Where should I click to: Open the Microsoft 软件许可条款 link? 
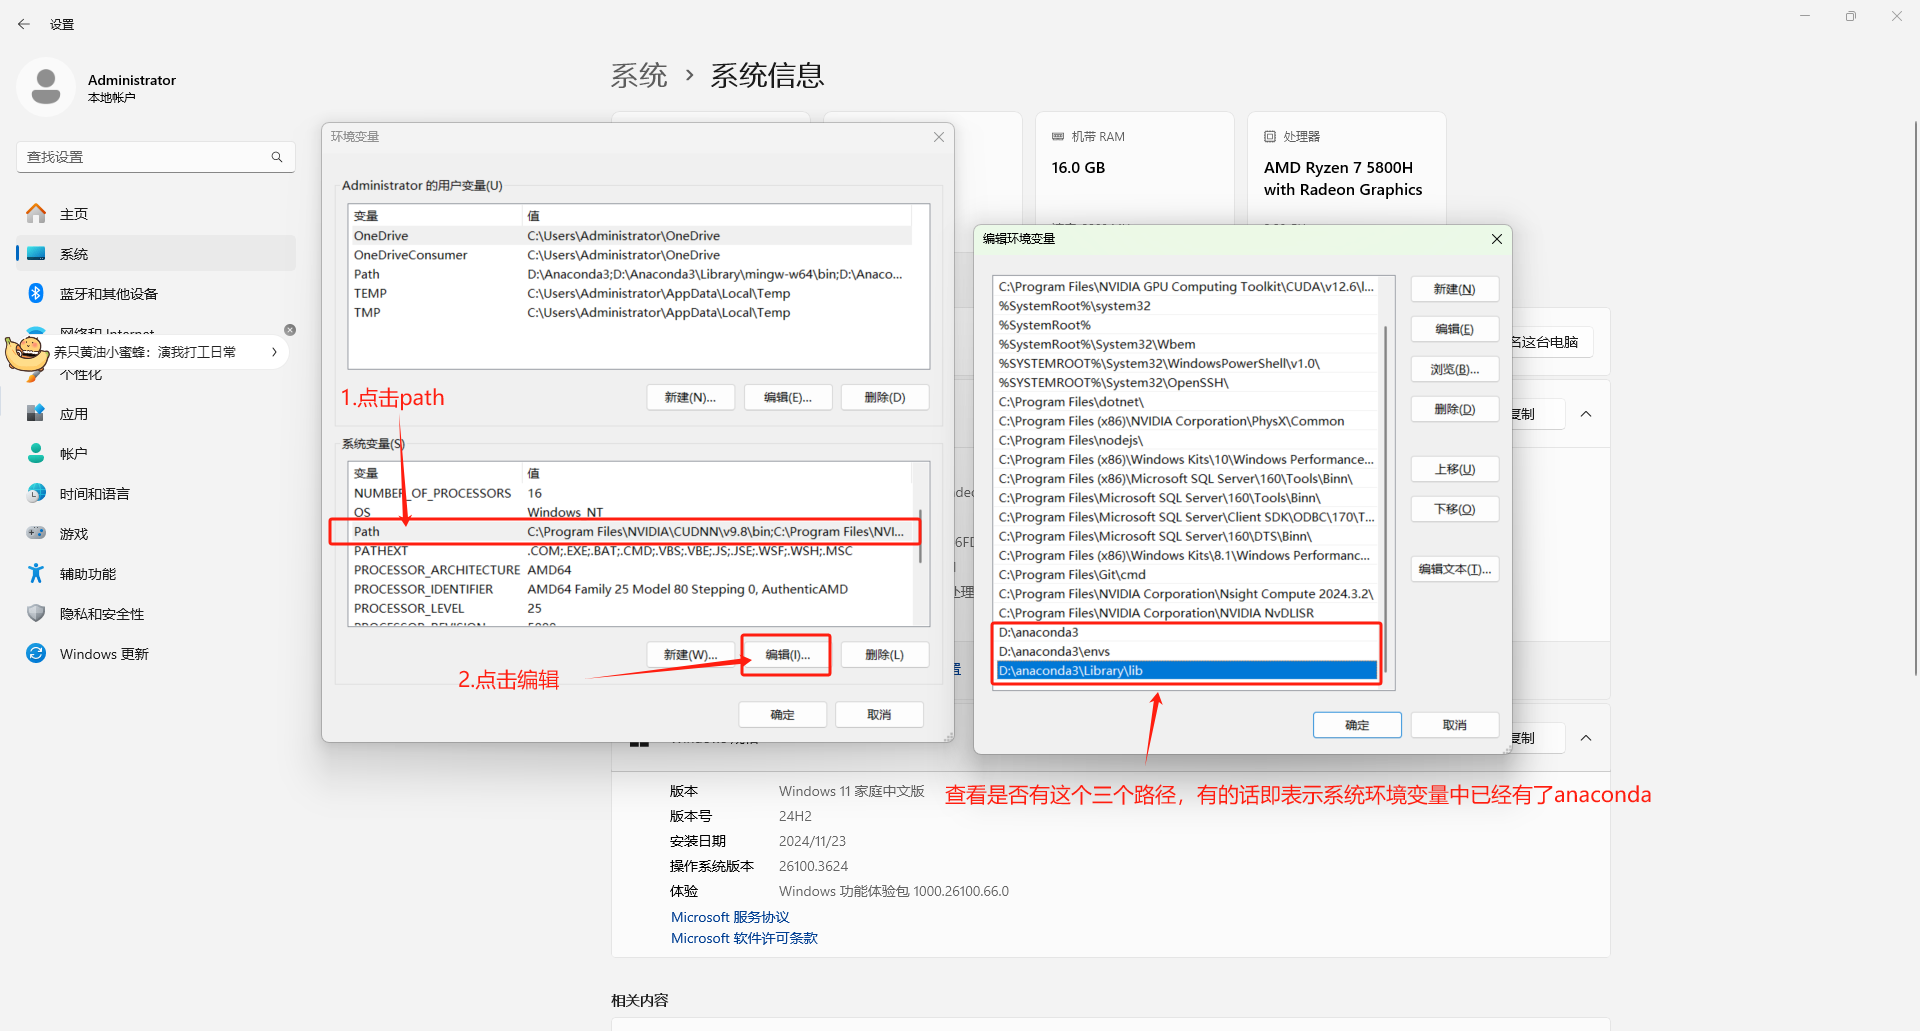(x=744, y=938)
